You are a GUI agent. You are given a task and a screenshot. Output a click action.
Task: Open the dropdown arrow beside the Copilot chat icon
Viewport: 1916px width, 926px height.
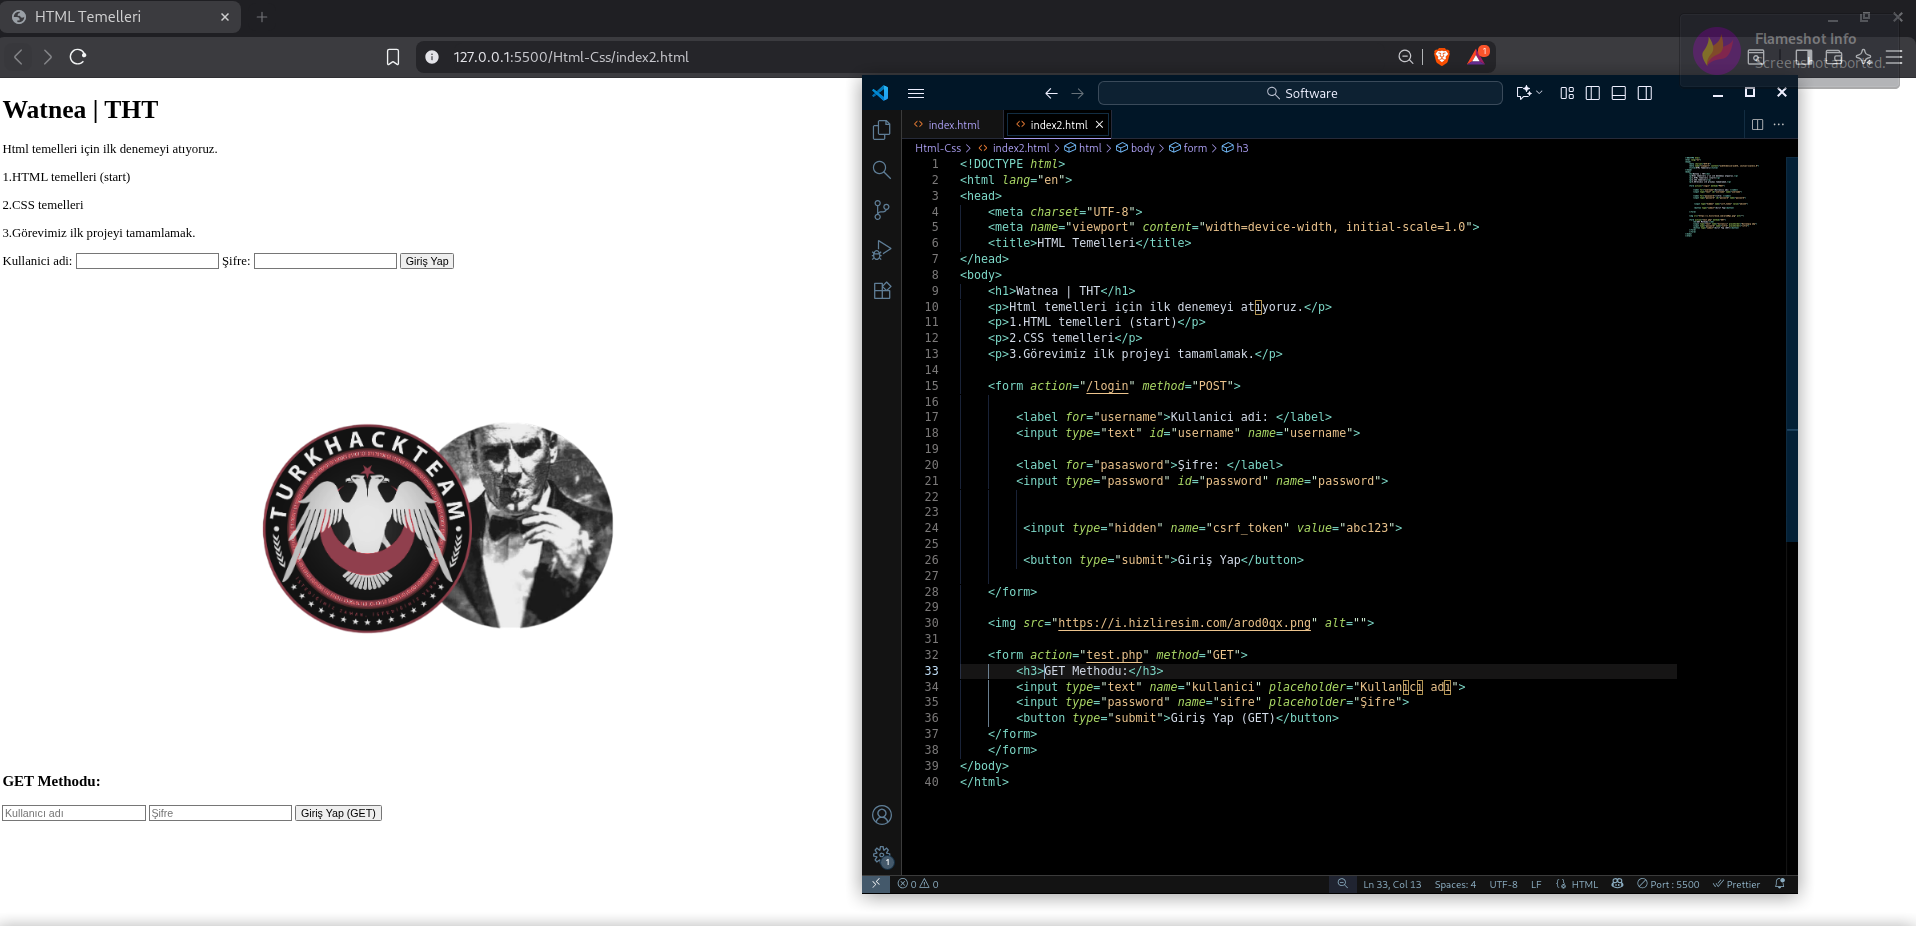[1539, 93]
